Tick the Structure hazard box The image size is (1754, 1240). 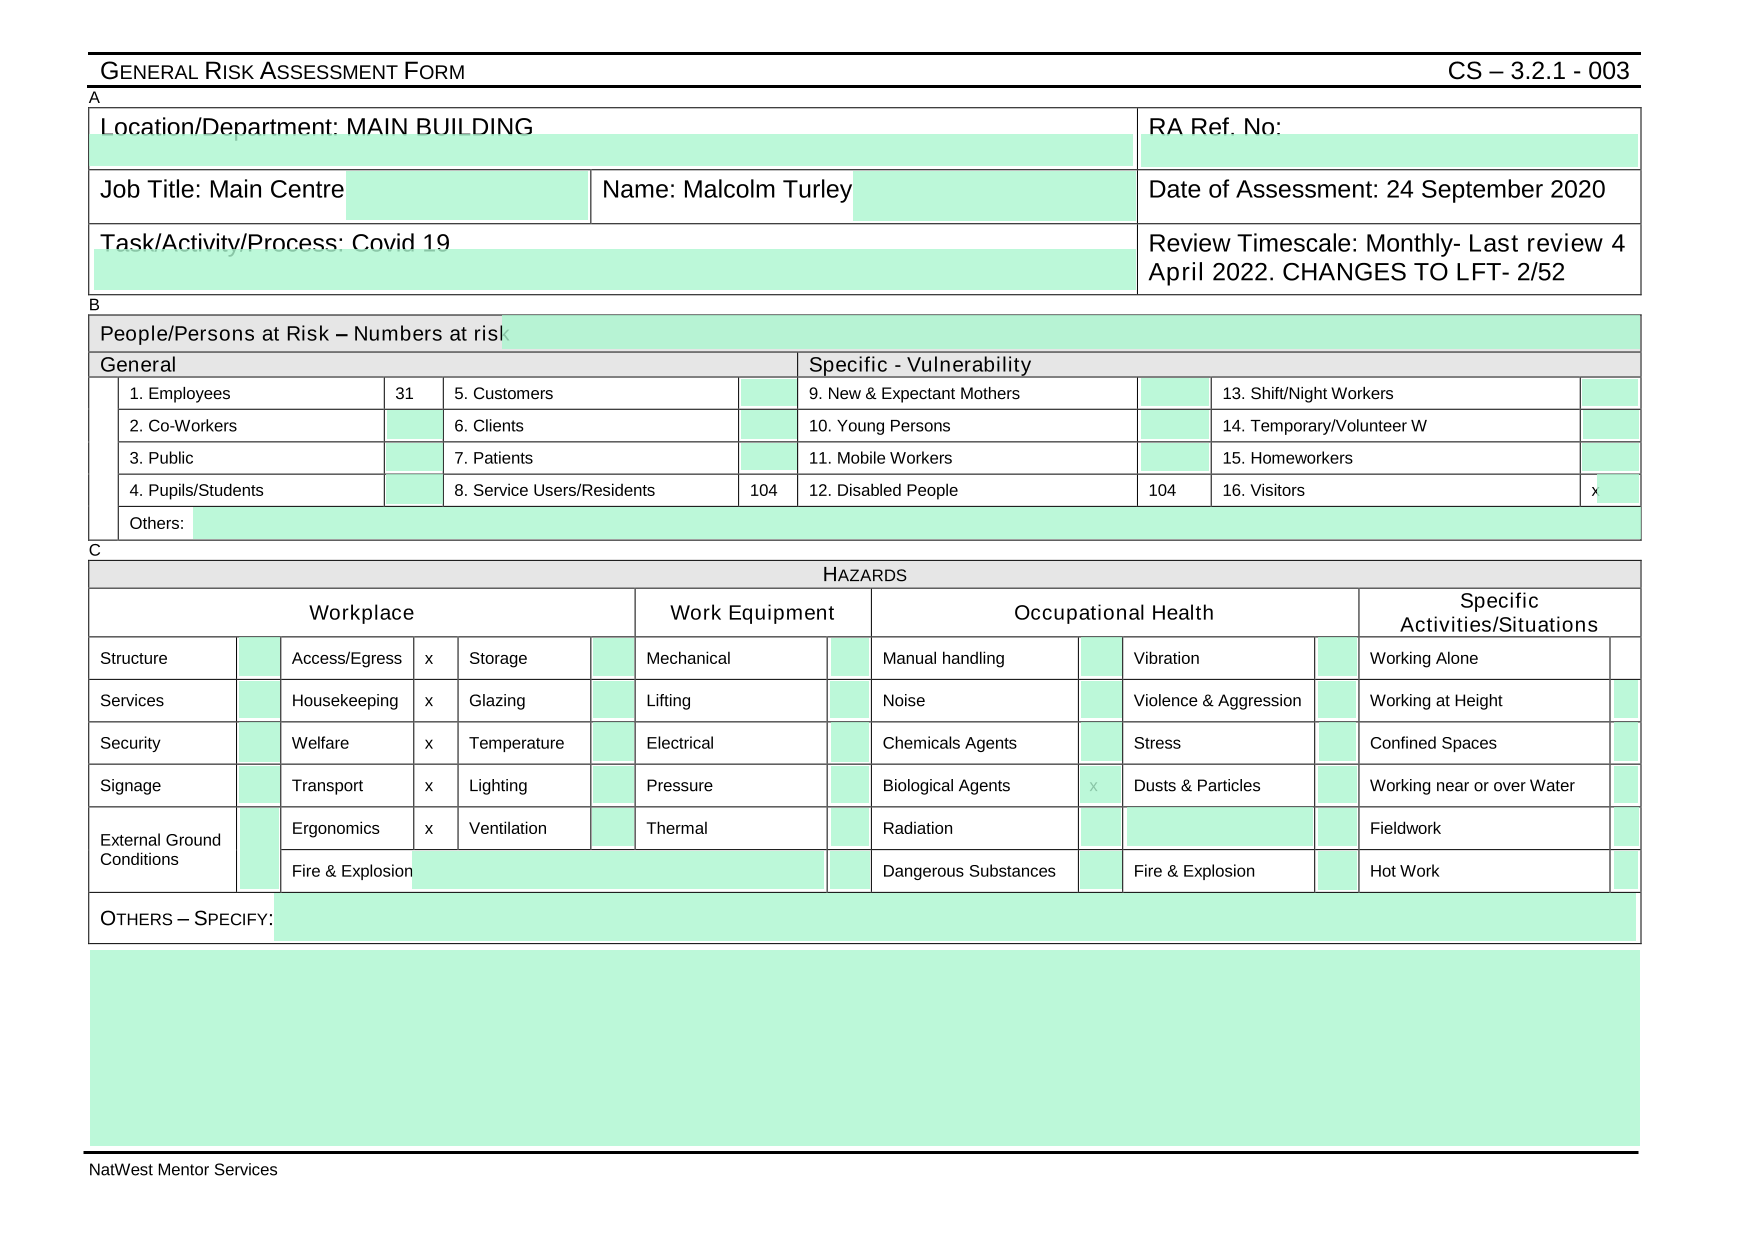[259, 658]
